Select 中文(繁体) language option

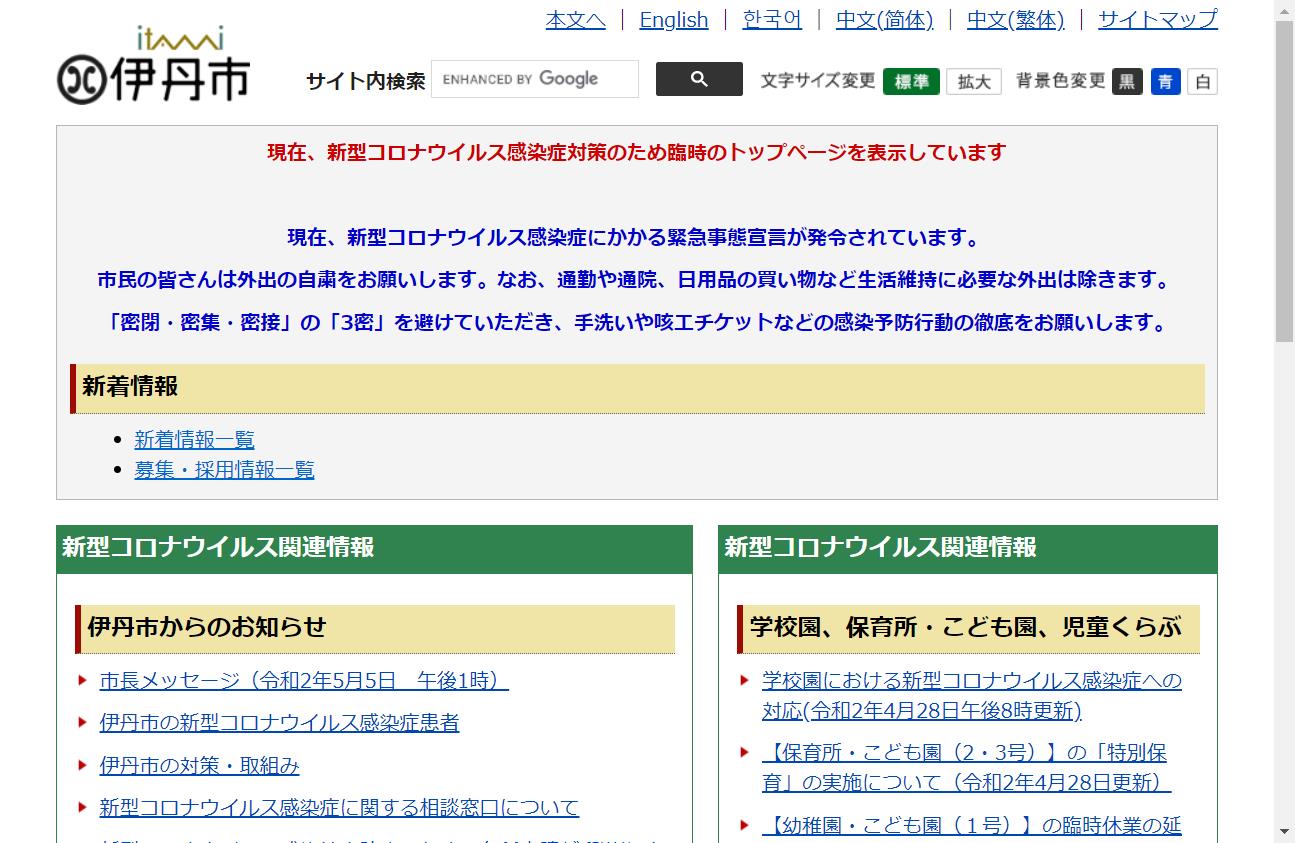(x=1015, y=20)
